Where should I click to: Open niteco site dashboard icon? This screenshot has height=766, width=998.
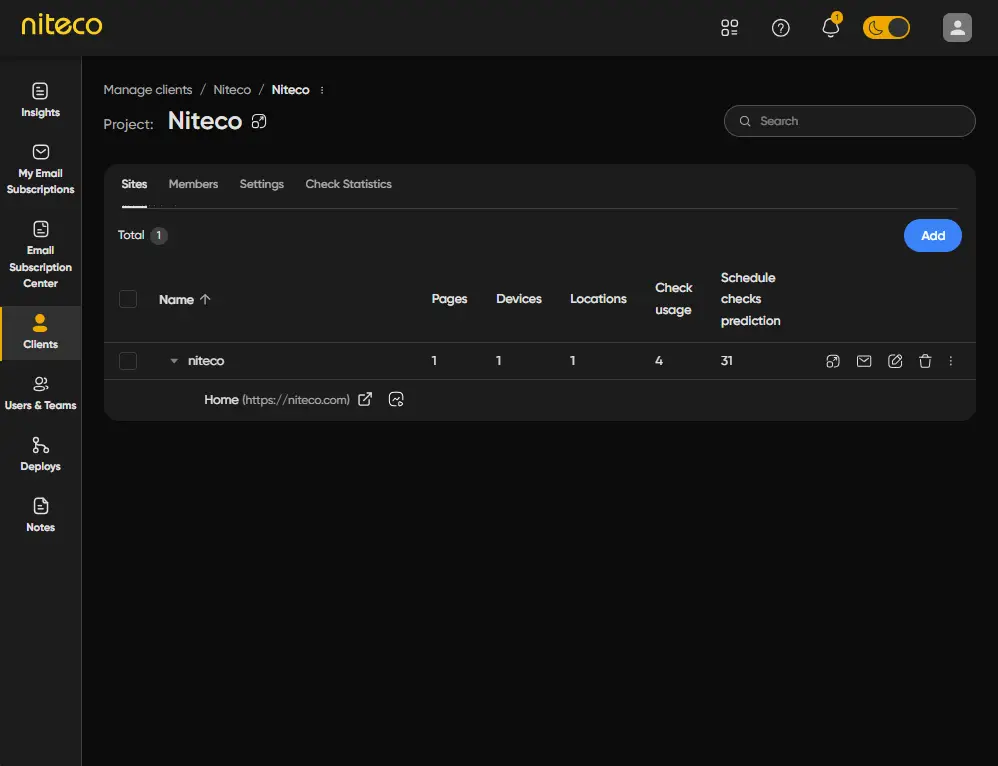coord(833,361)
